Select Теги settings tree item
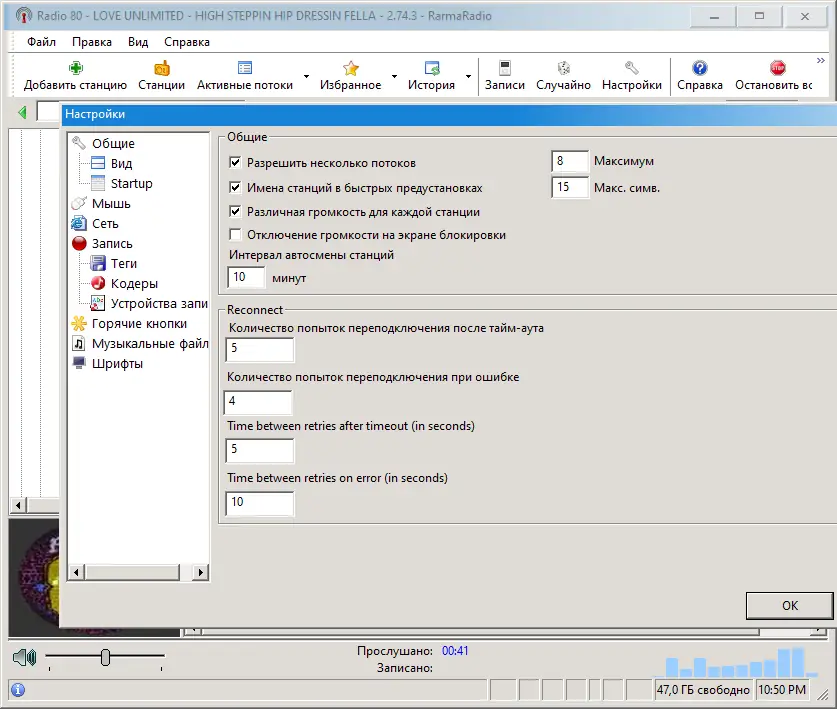Image resolution: width=837 pixels, height=709 pixels. pyautogui.click(x=124, y=263)
